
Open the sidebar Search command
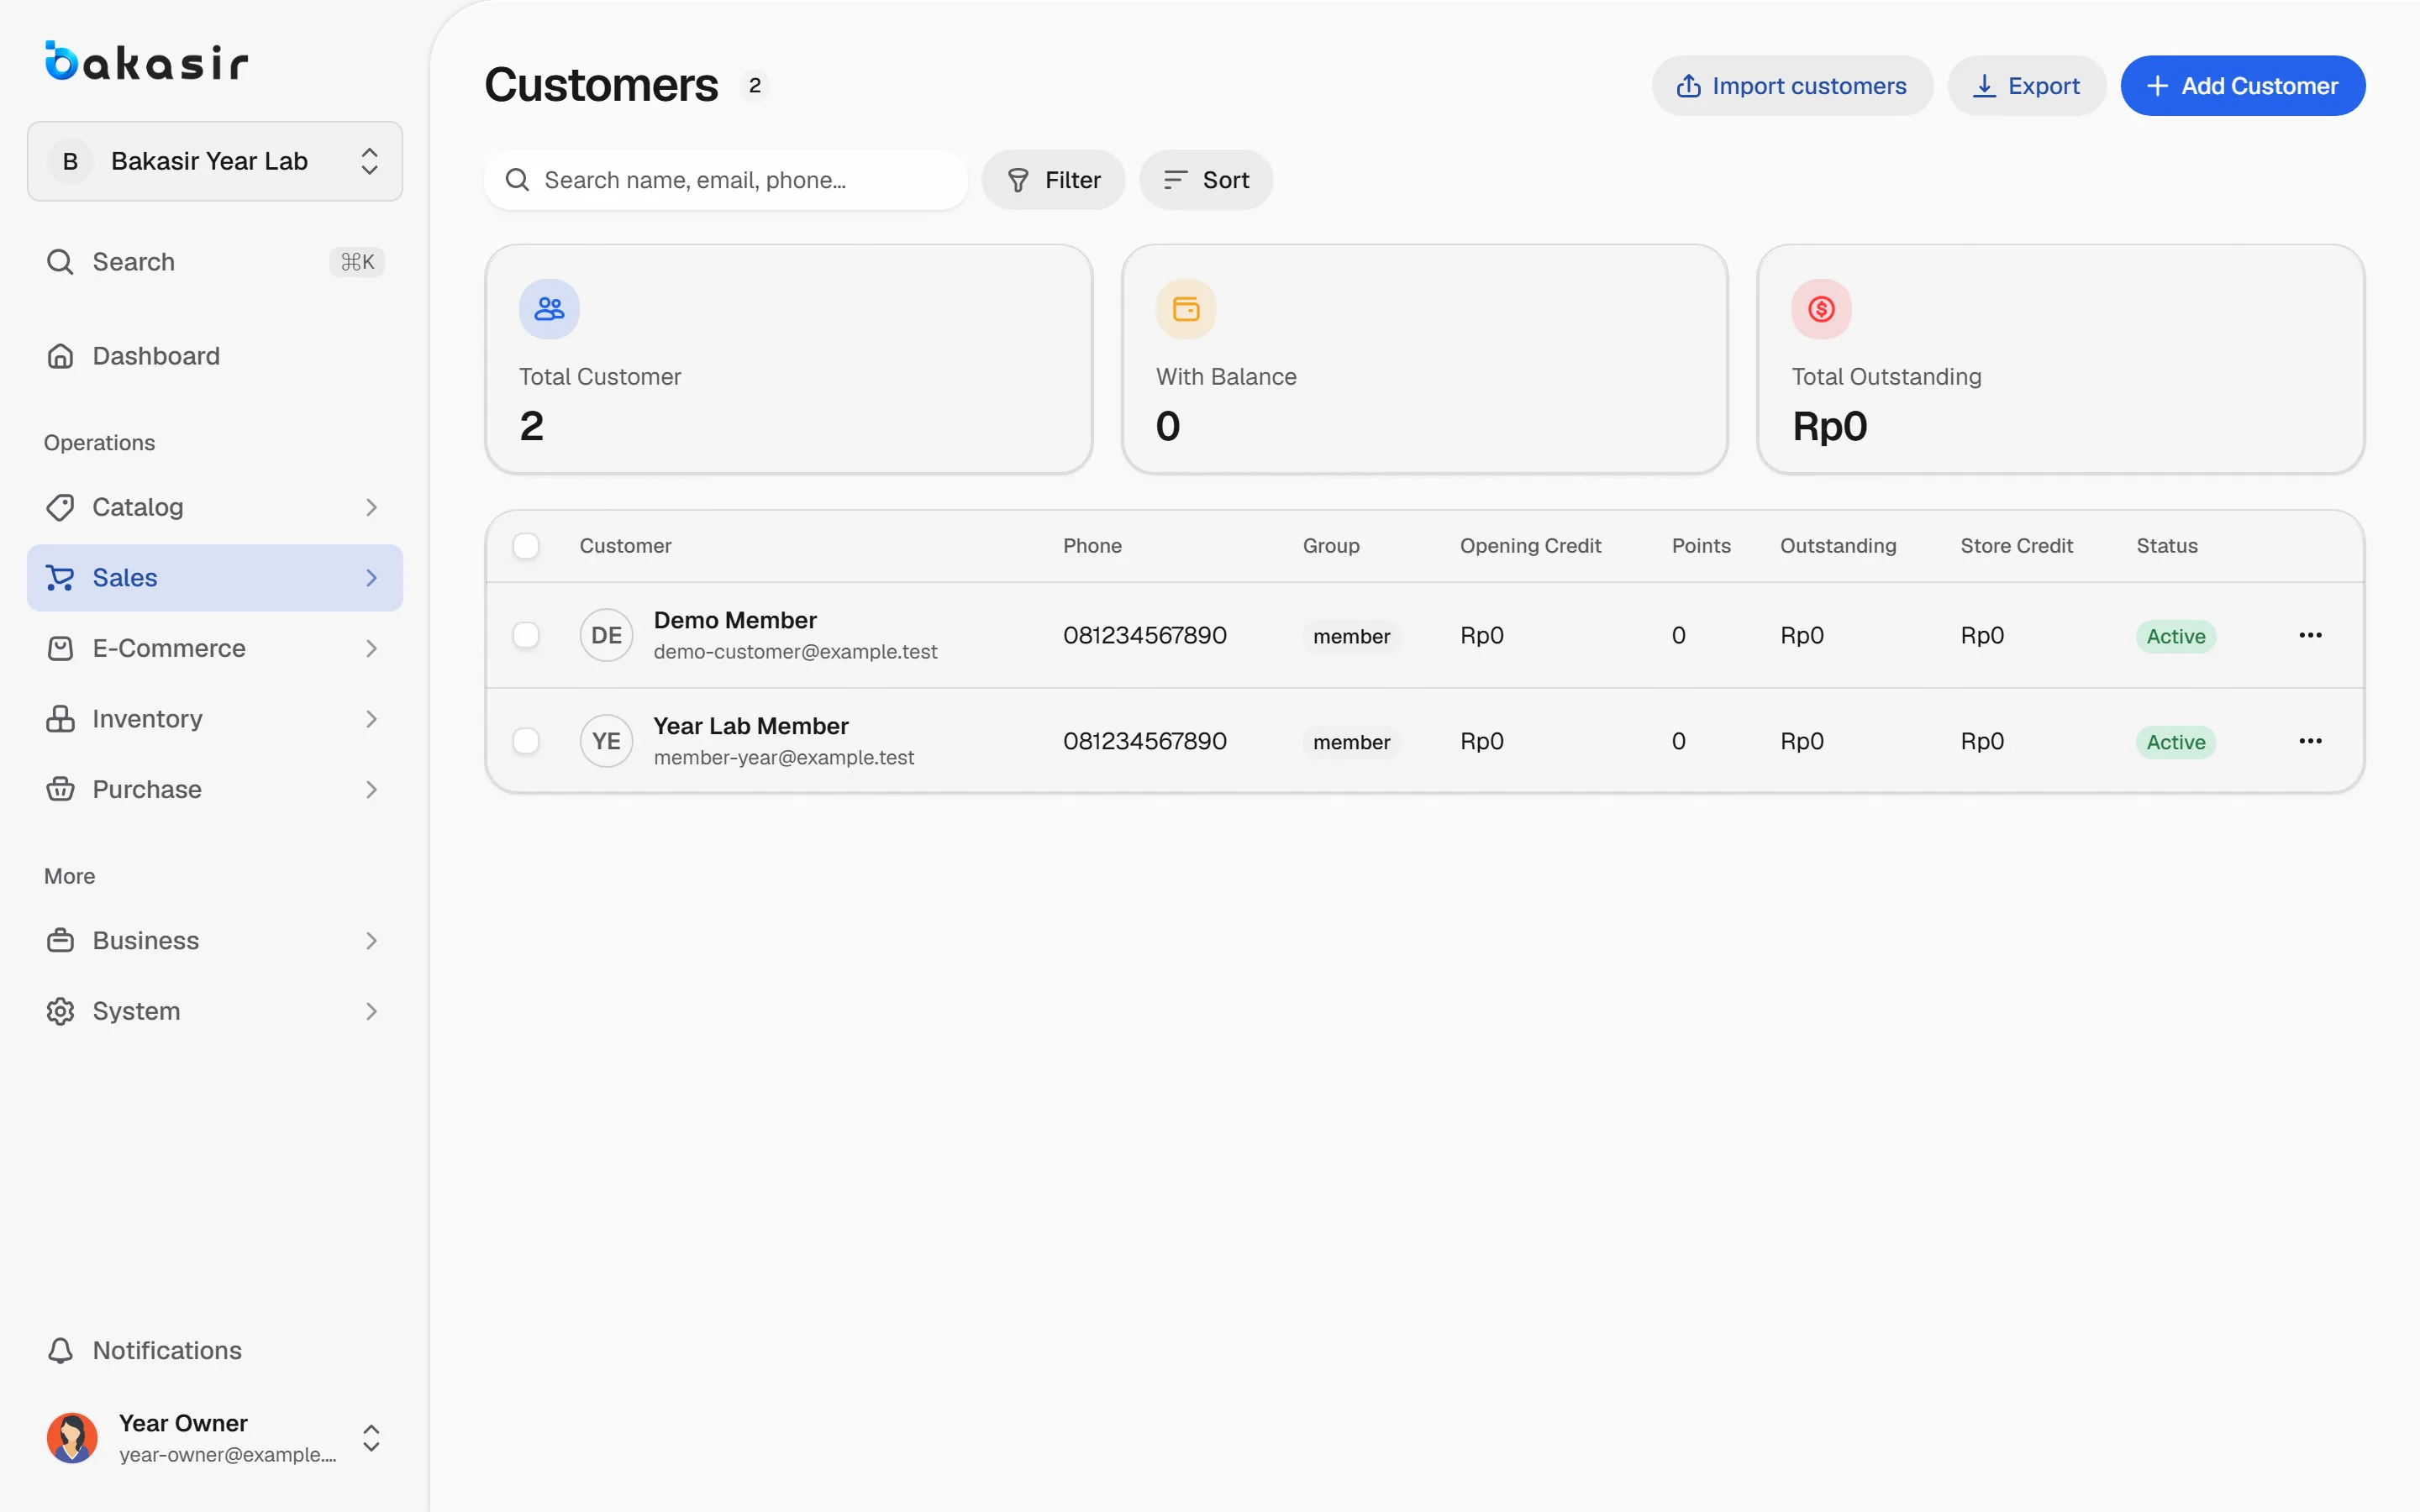215,262
